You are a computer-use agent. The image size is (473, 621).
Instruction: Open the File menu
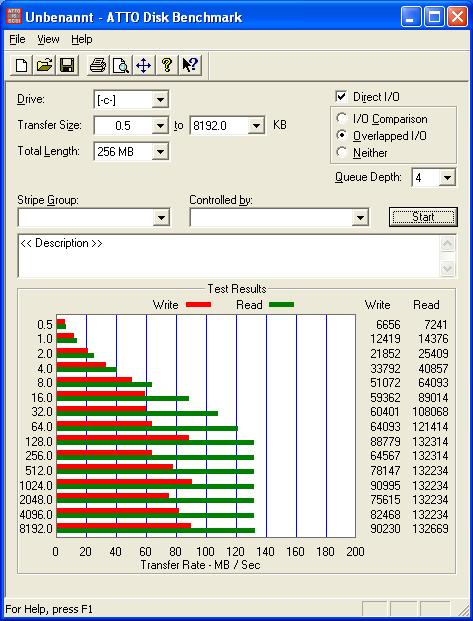[17, 39]
